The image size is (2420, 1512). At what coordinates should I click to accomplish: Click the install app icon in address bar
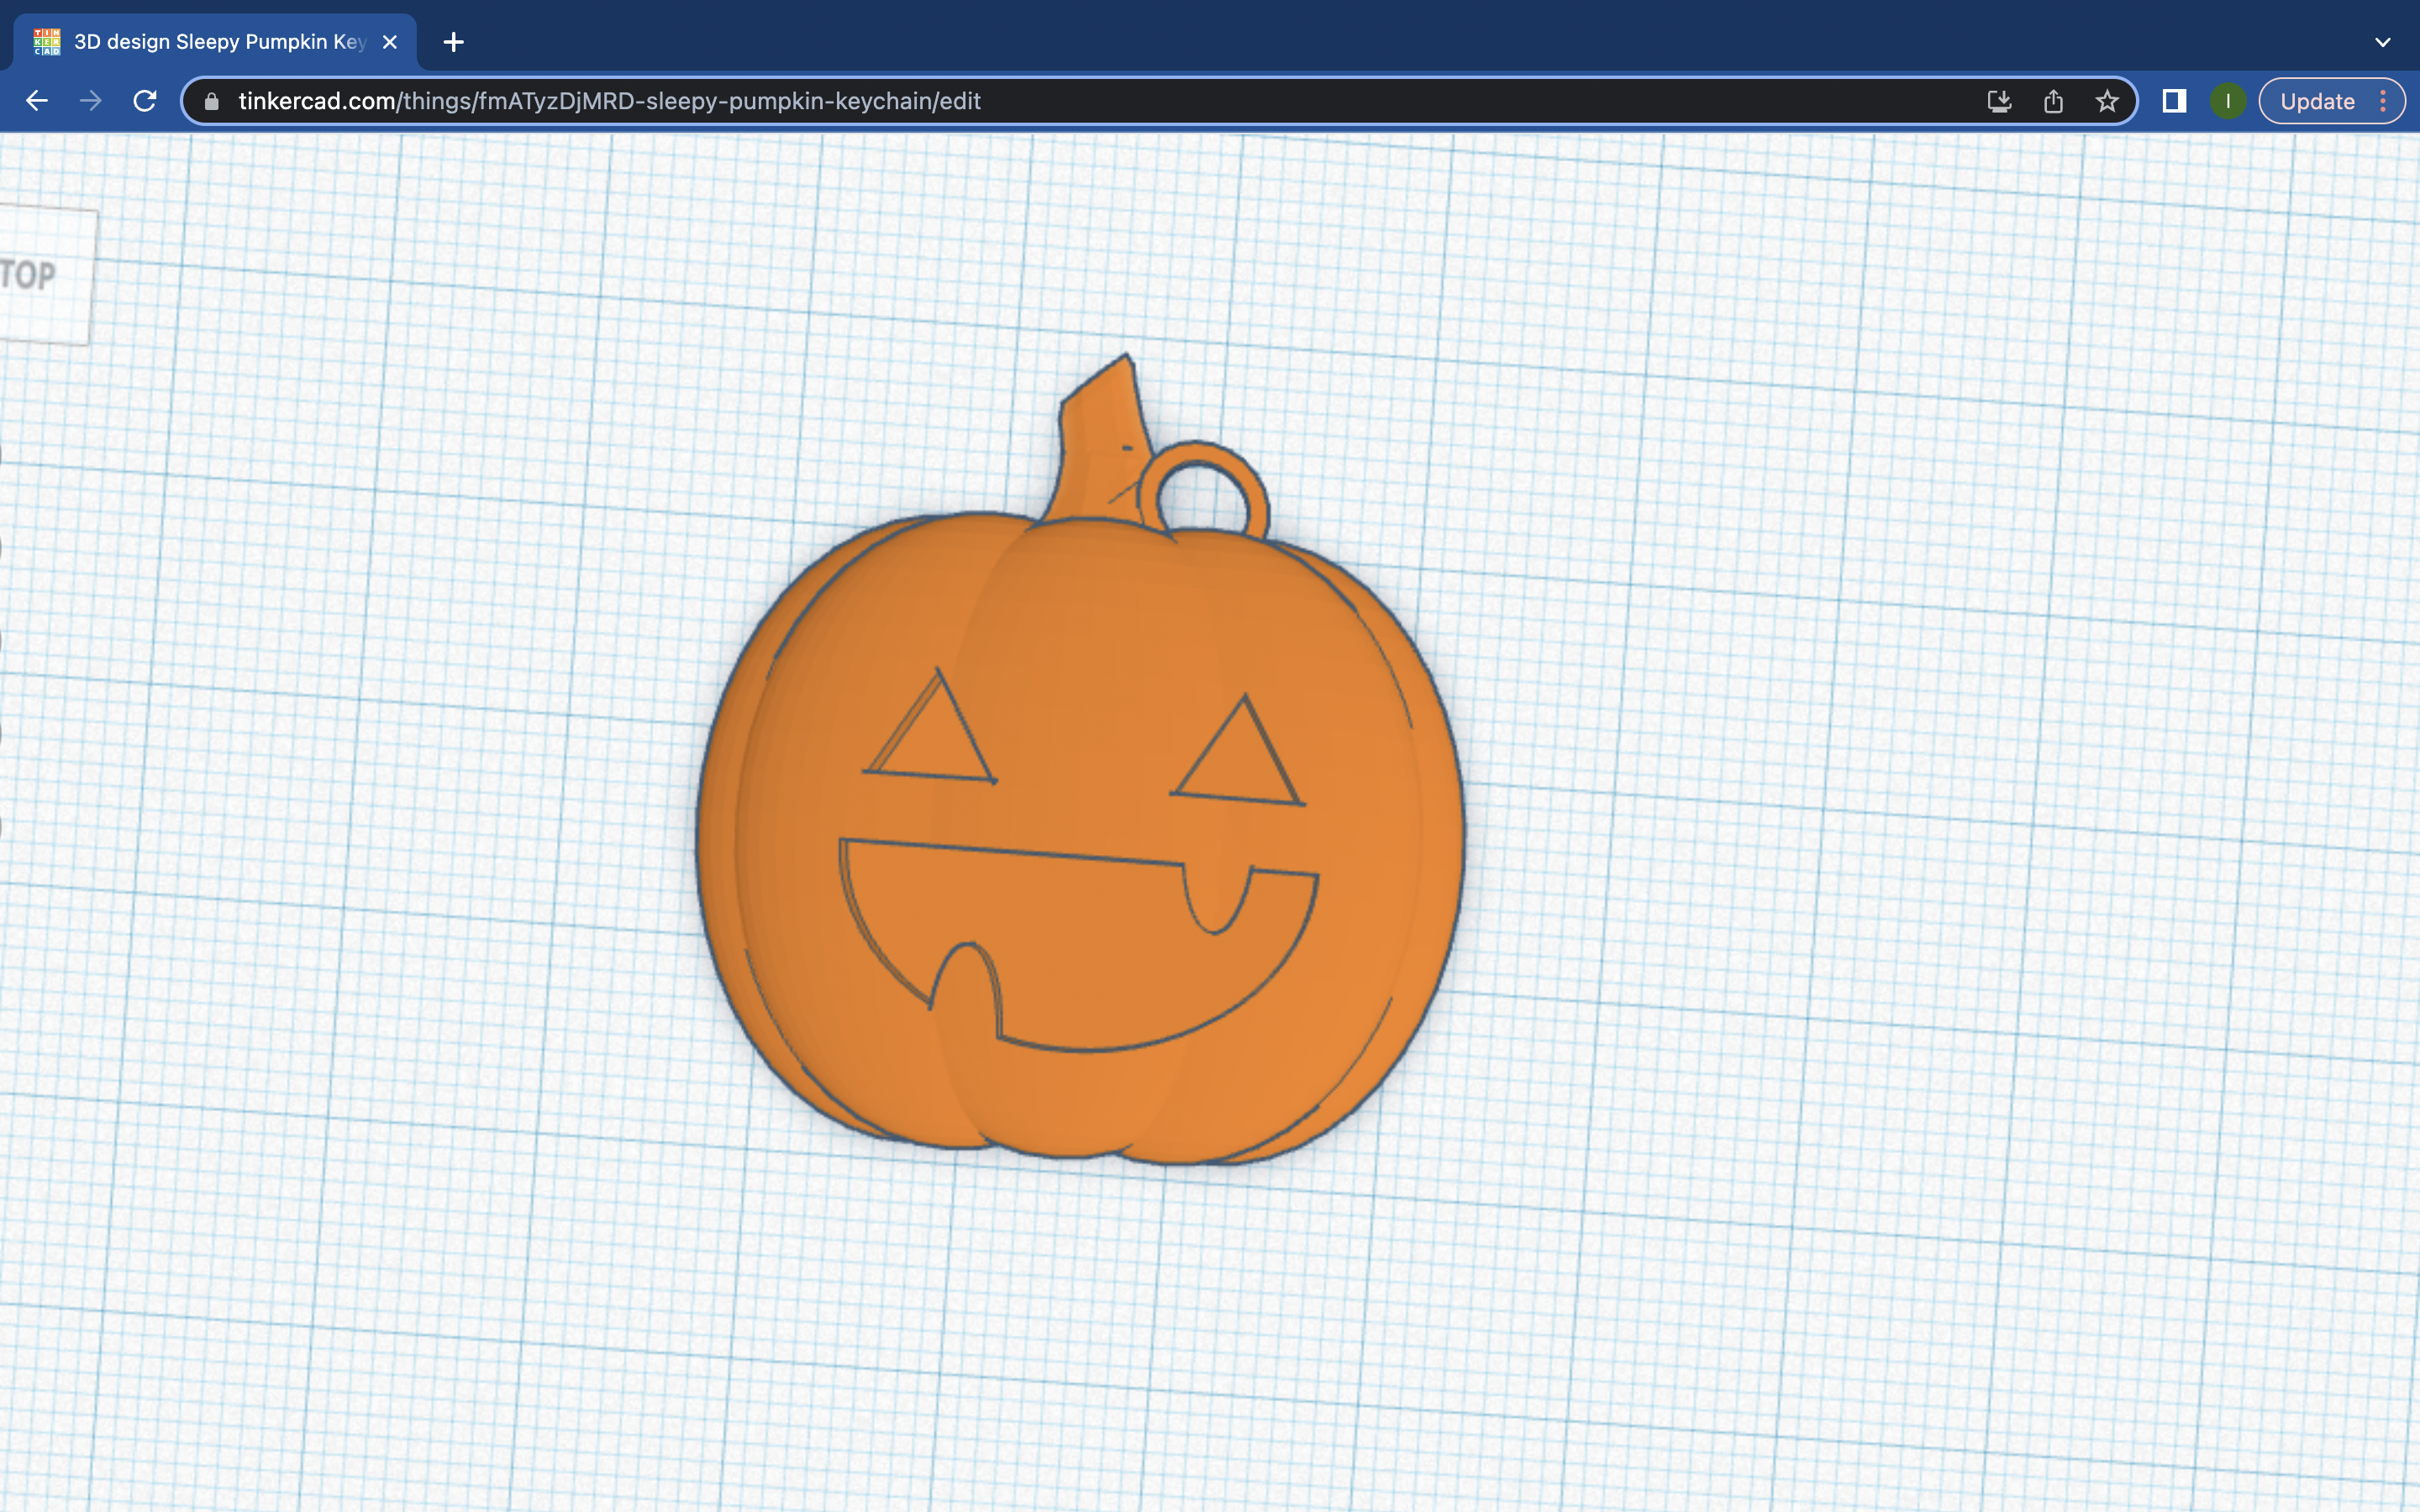click(x=1999, y=101)
